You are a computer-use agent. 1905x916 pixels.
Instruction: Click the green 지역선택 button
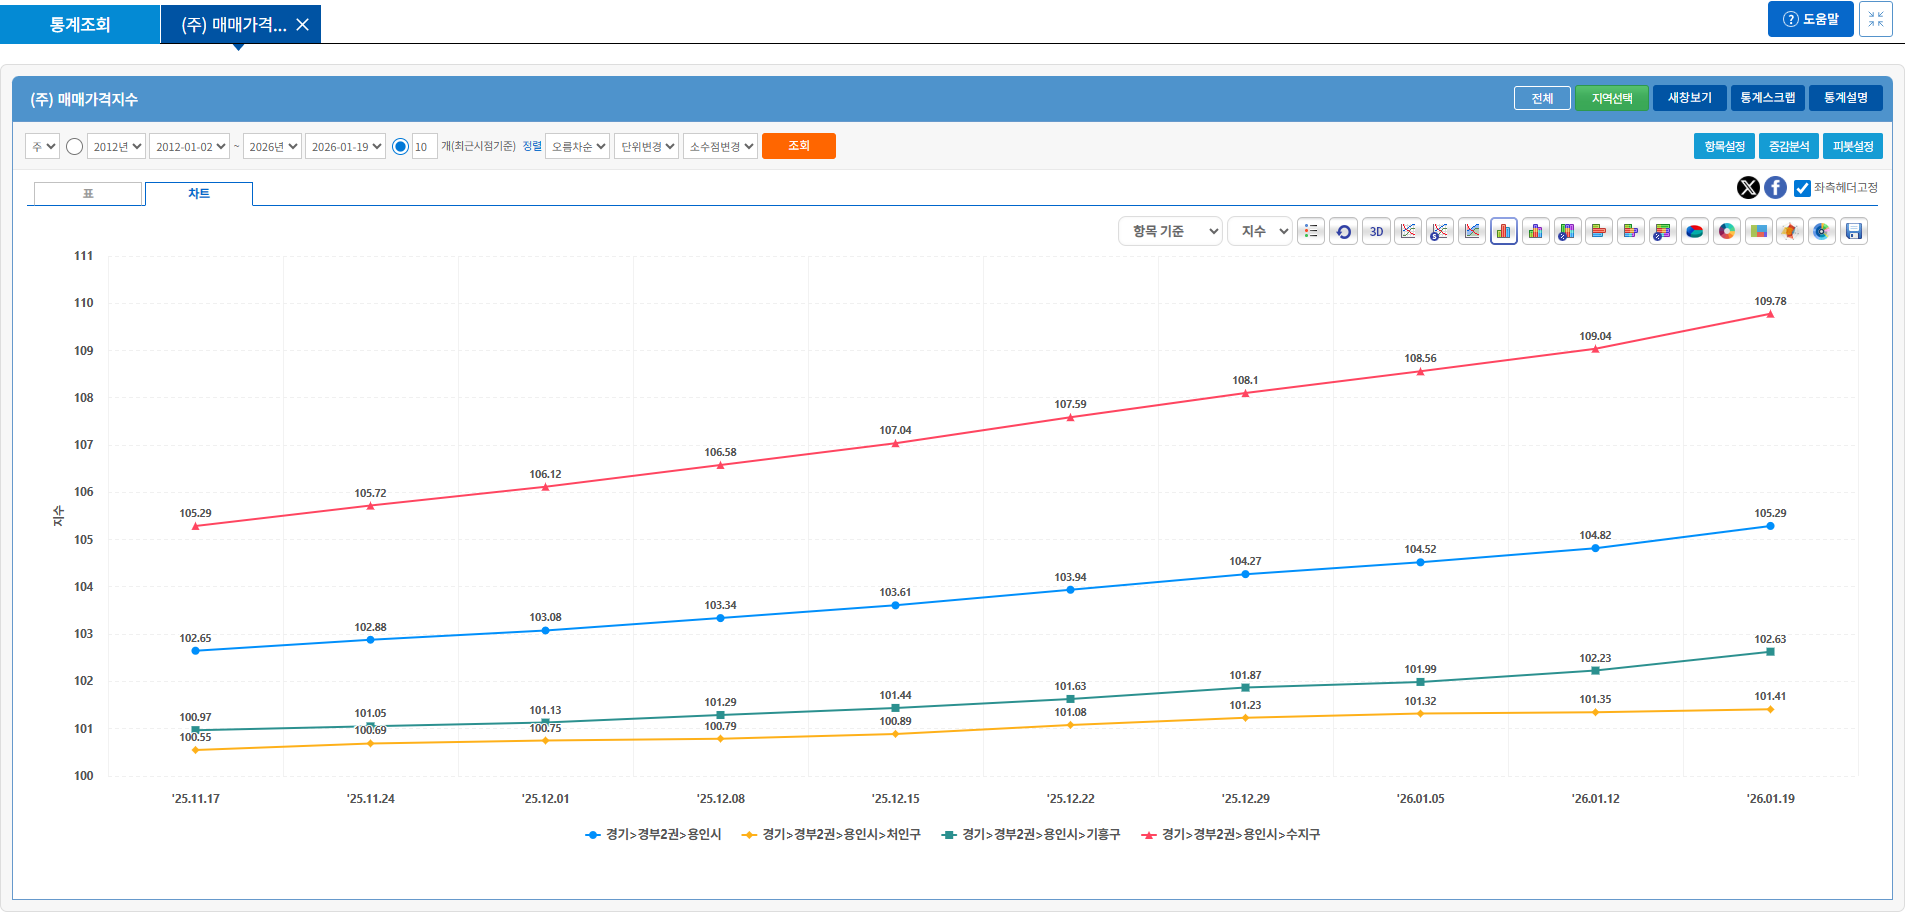click(x=1612, y=98)
